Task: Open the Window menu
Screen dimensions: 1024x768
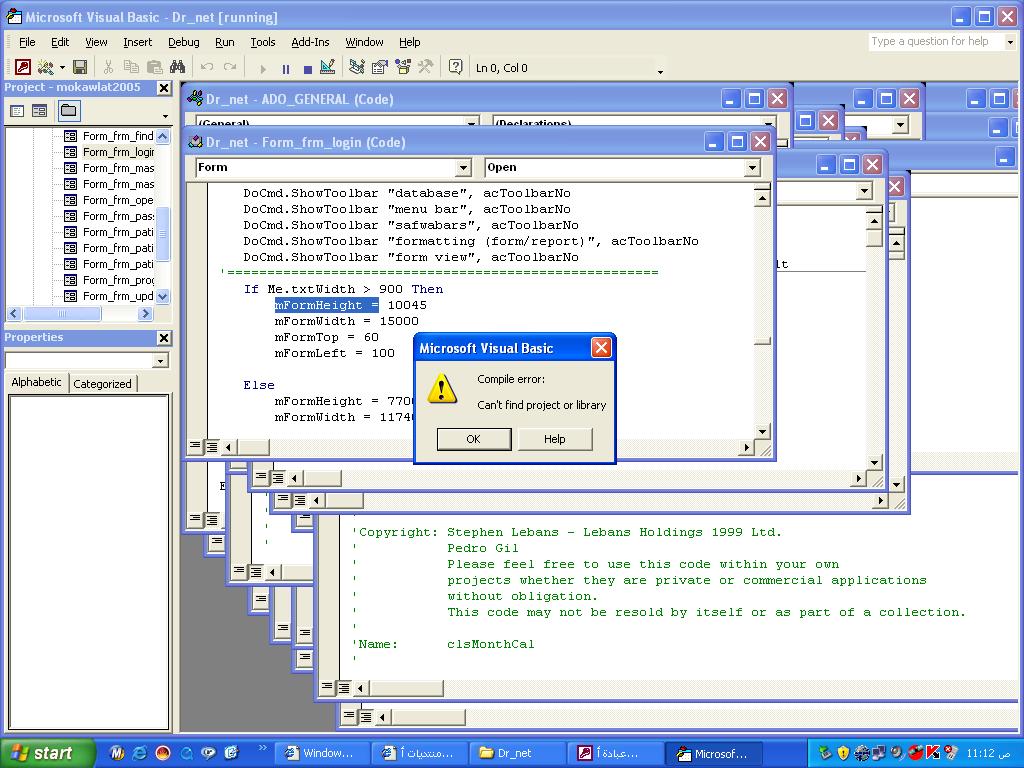Action: point(364,42)
